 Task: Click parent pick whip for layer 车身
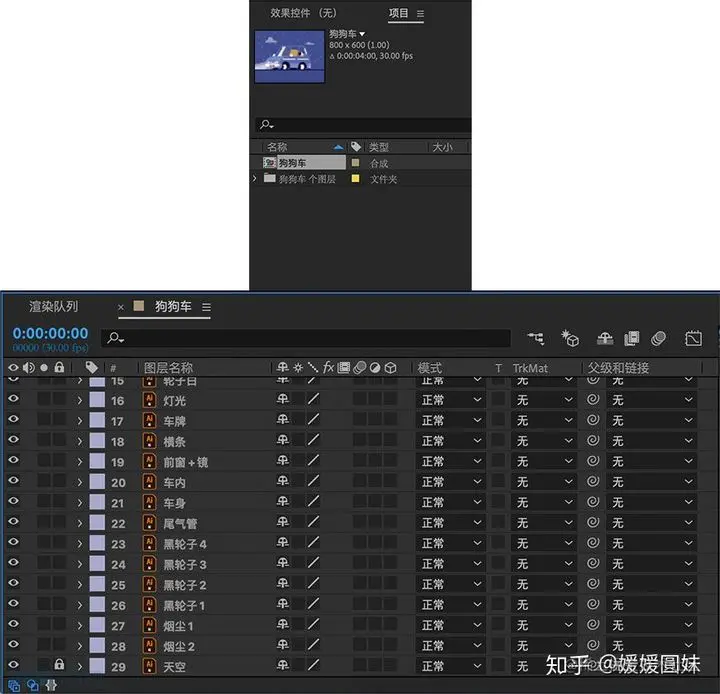(593, 502)
